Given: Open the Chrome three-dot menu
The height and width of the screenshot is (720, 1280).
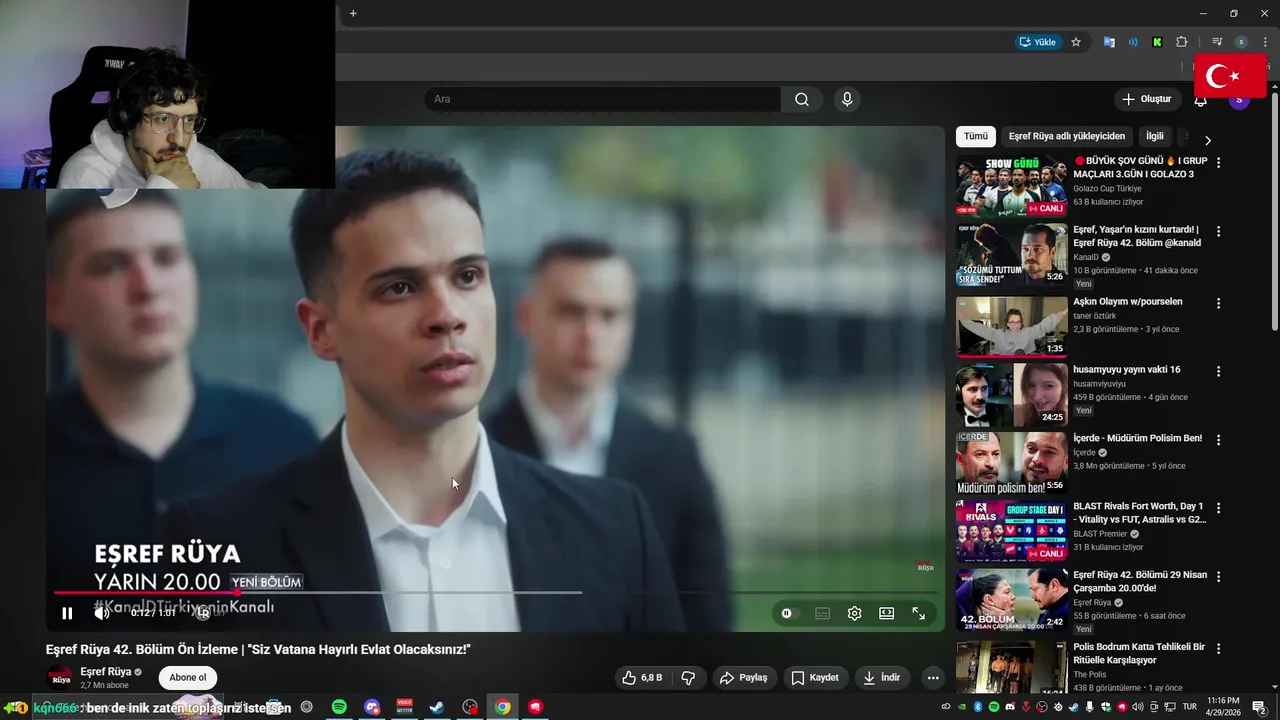Looking at the screenshot, I should (x=1265, y=42).
